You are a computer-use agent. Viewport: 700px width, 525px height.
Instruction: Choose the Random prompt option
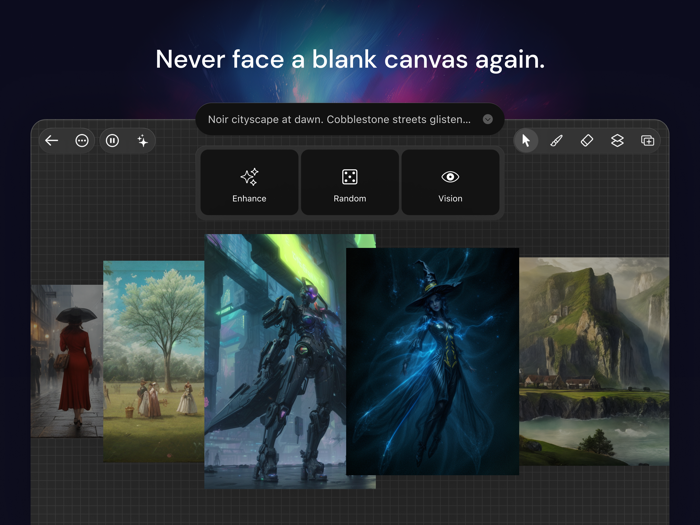350,182
